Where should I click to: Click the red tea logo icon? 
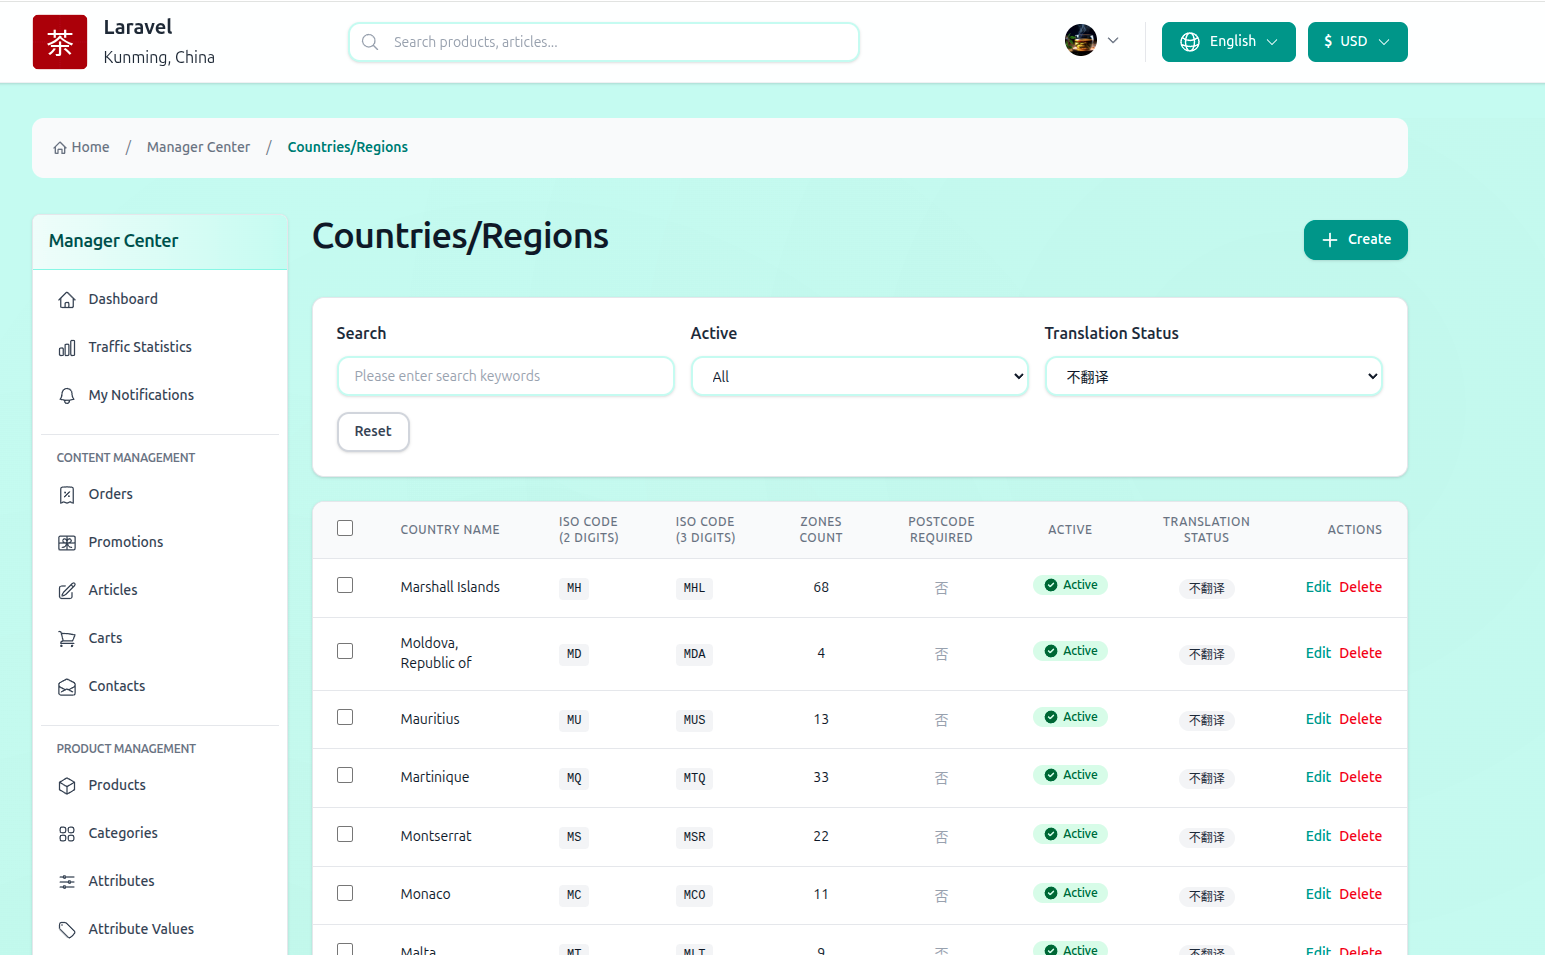(x=60, y=42)
